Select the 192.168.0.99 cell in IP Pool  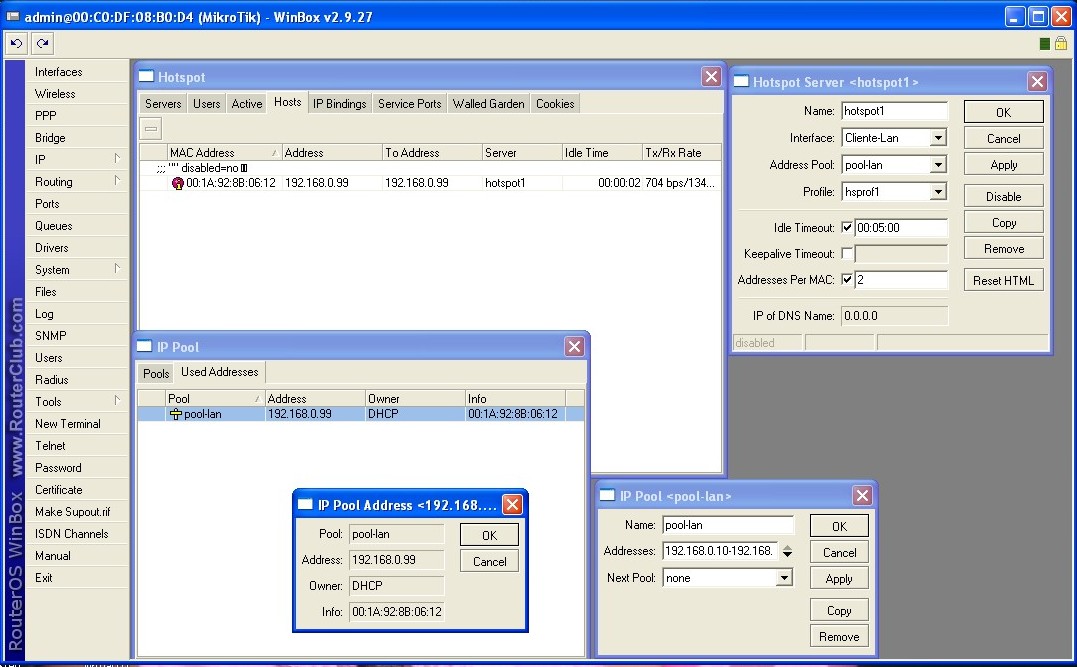click(315, 414)
